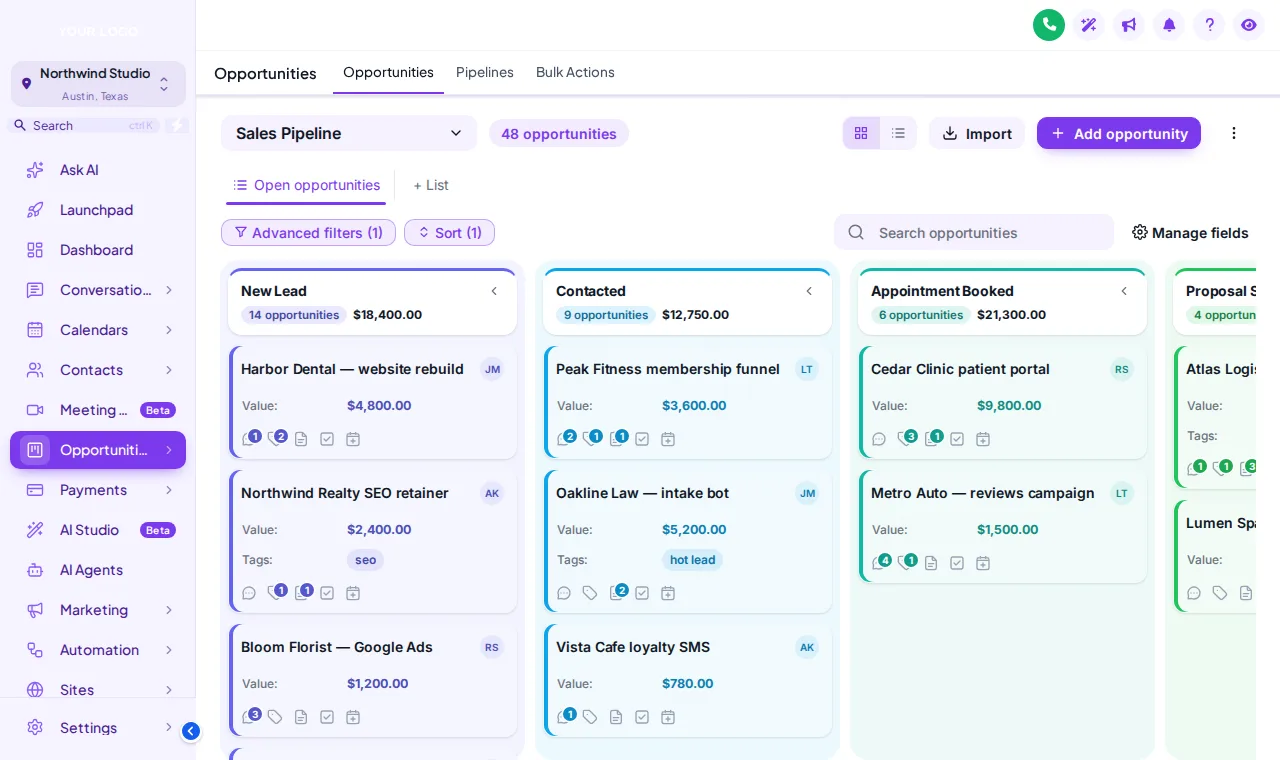This screenshot has height=760, width=1280.
Task: Open the megaphone announcements icon
Action: pyautogui.click(x=1129, y=25)
